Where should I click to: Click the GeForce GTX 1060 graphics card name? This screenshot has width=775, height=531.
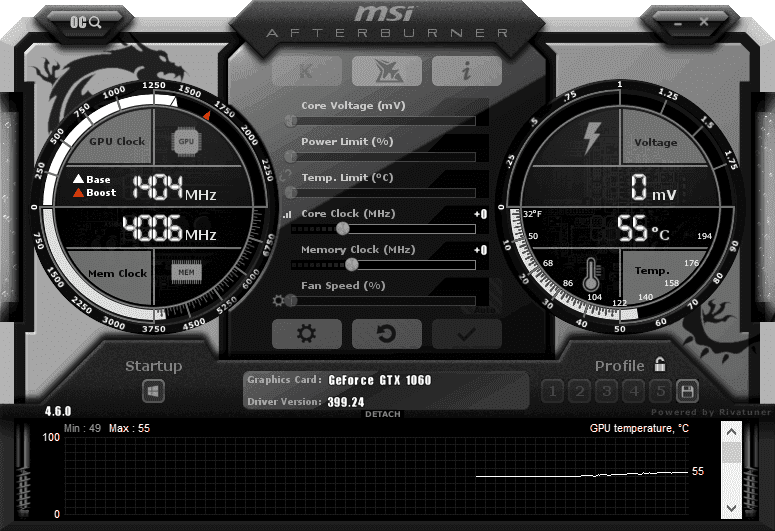point(380,380)
